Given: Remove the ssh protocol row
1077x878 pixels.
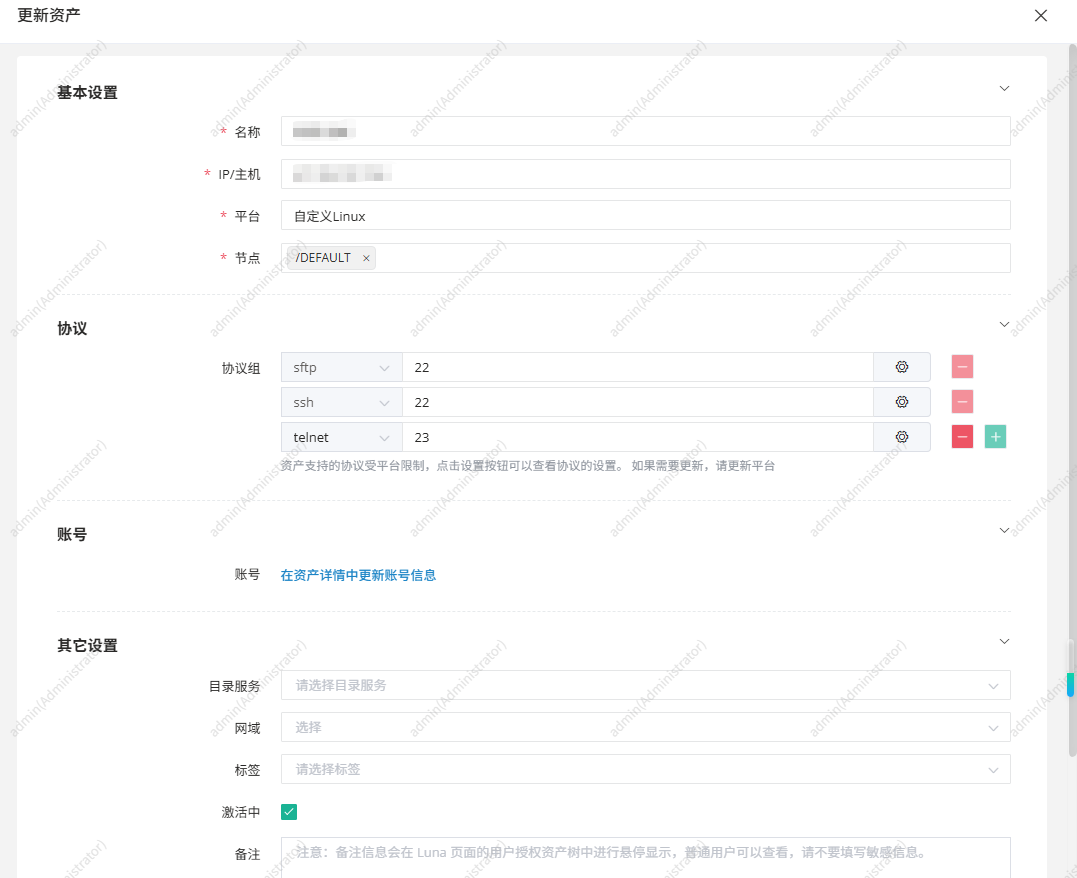Looking at the screenshot, I should [x=962, y=402].
